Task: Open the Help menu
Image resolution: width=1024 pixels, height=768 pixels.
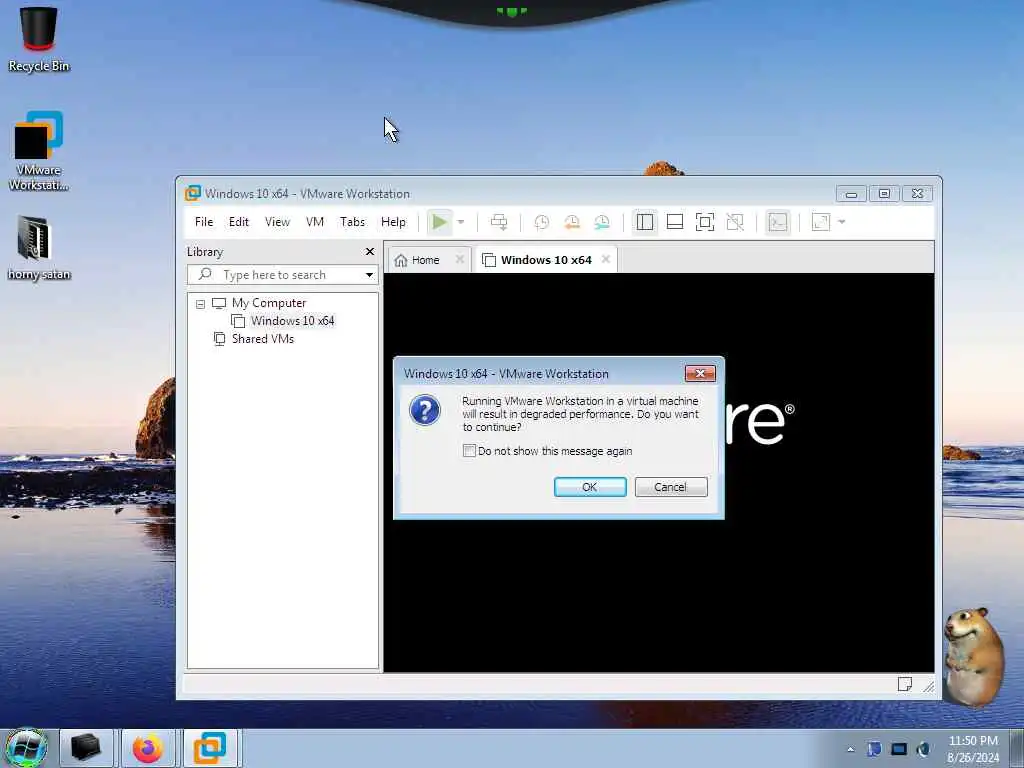Action: 393,222
